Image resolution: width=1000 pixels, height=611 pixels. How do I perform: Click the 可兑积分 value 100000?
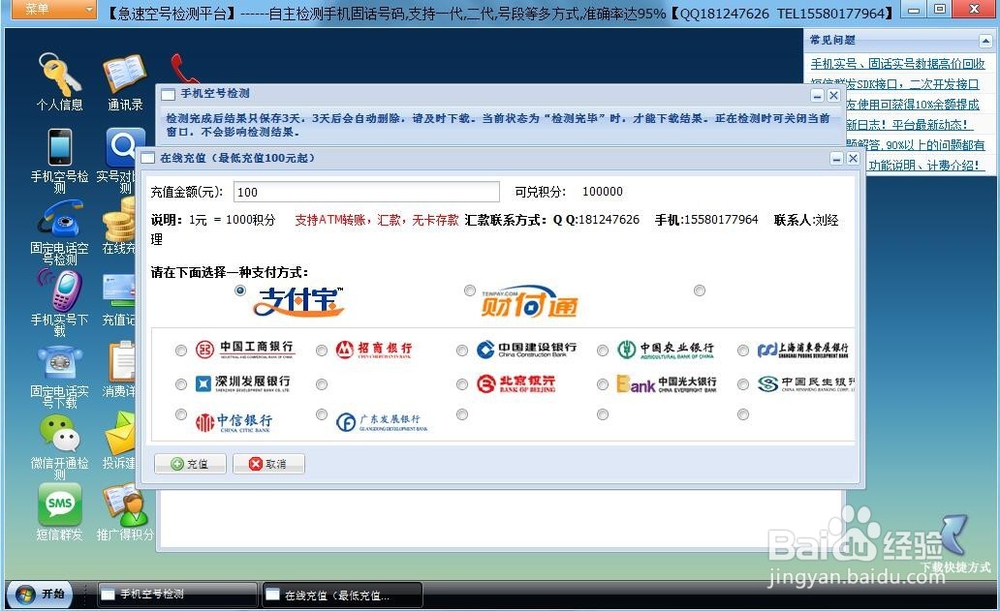tap(603, 191)
